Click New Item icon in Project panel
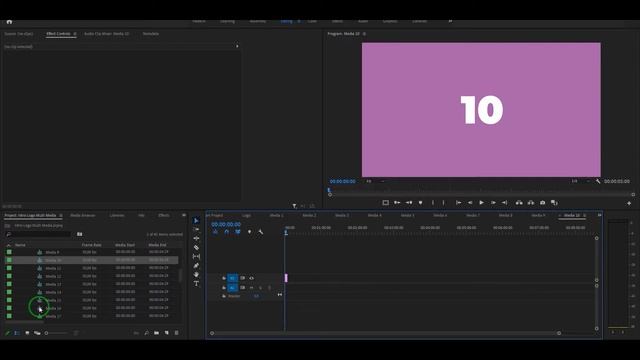The height and width of the screenshot is (360, 640). coord(167,333)
